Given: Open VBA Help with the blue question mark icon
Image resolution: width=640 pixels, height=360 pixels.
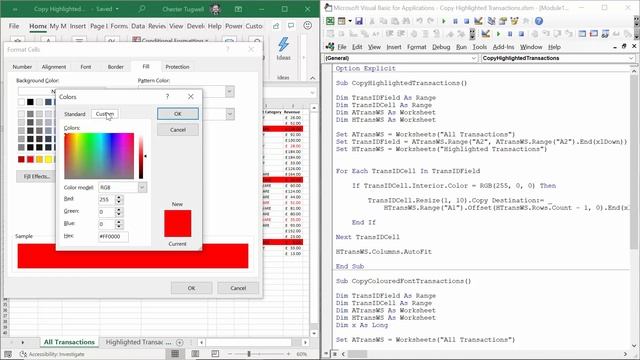Looking at the screenshot, I should tap(539, 21).
